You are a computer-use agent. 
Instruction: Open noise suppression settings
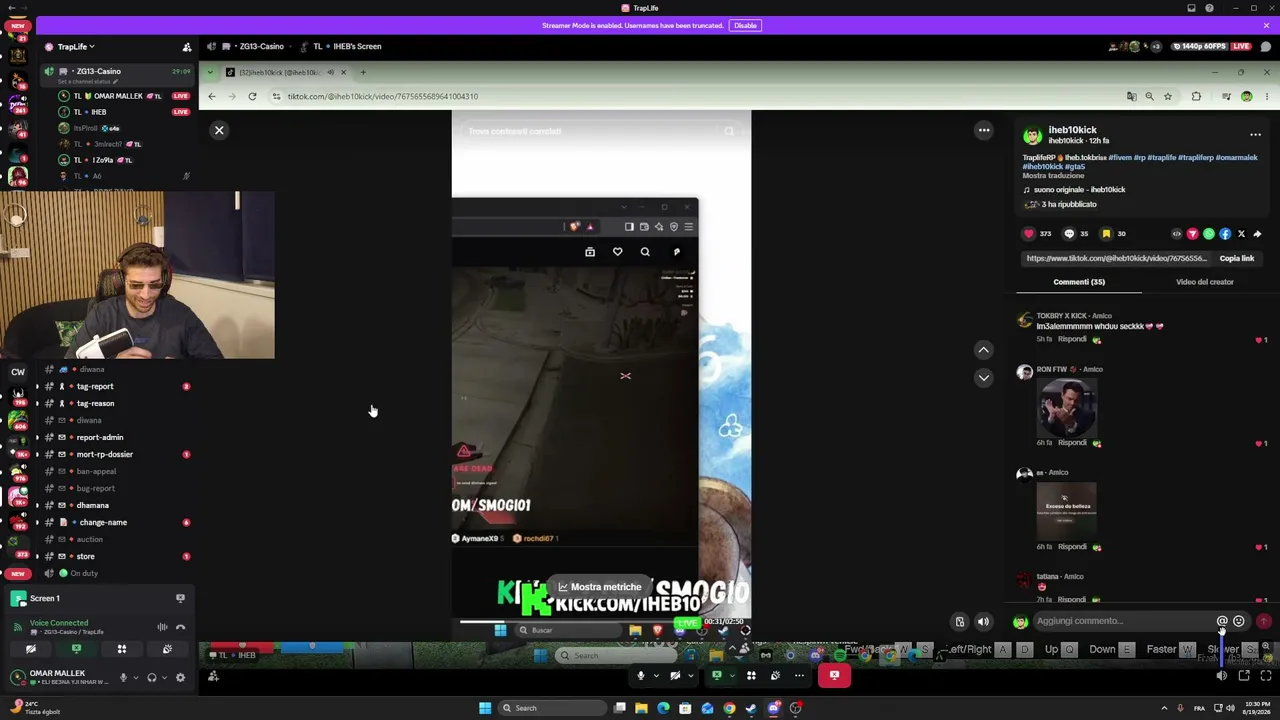coord(162,628)
